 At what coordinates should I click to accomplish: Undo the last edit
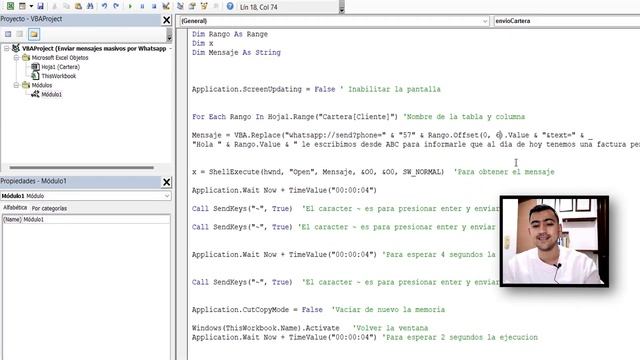point(104,6)
